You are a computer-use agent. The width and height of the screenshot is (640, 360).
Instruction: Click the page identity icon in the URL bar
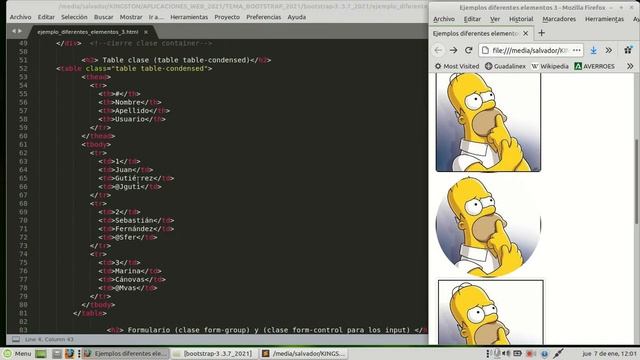click(485, 50)
